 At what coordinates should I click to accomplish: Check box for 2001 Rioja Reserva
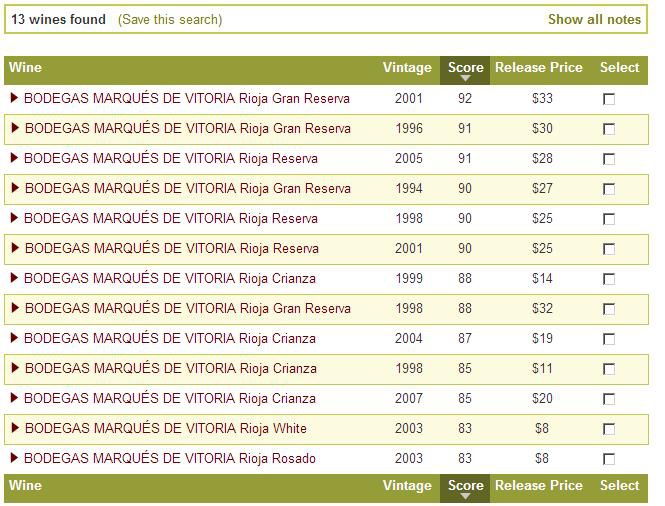tap(609, 249)
